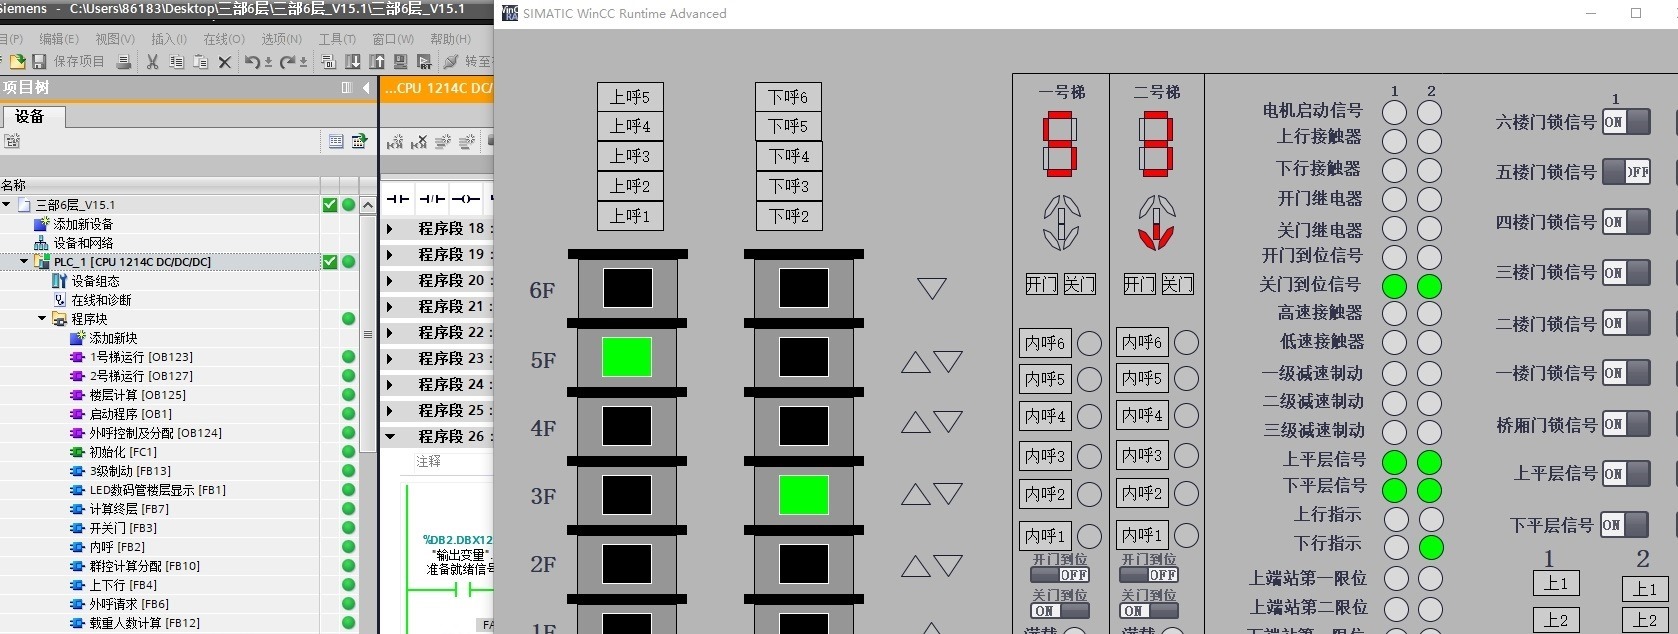The height and width of the screenshot is (634, 1678).
Task: Insert a normally closed contact
Action: (x=431, y=198)
